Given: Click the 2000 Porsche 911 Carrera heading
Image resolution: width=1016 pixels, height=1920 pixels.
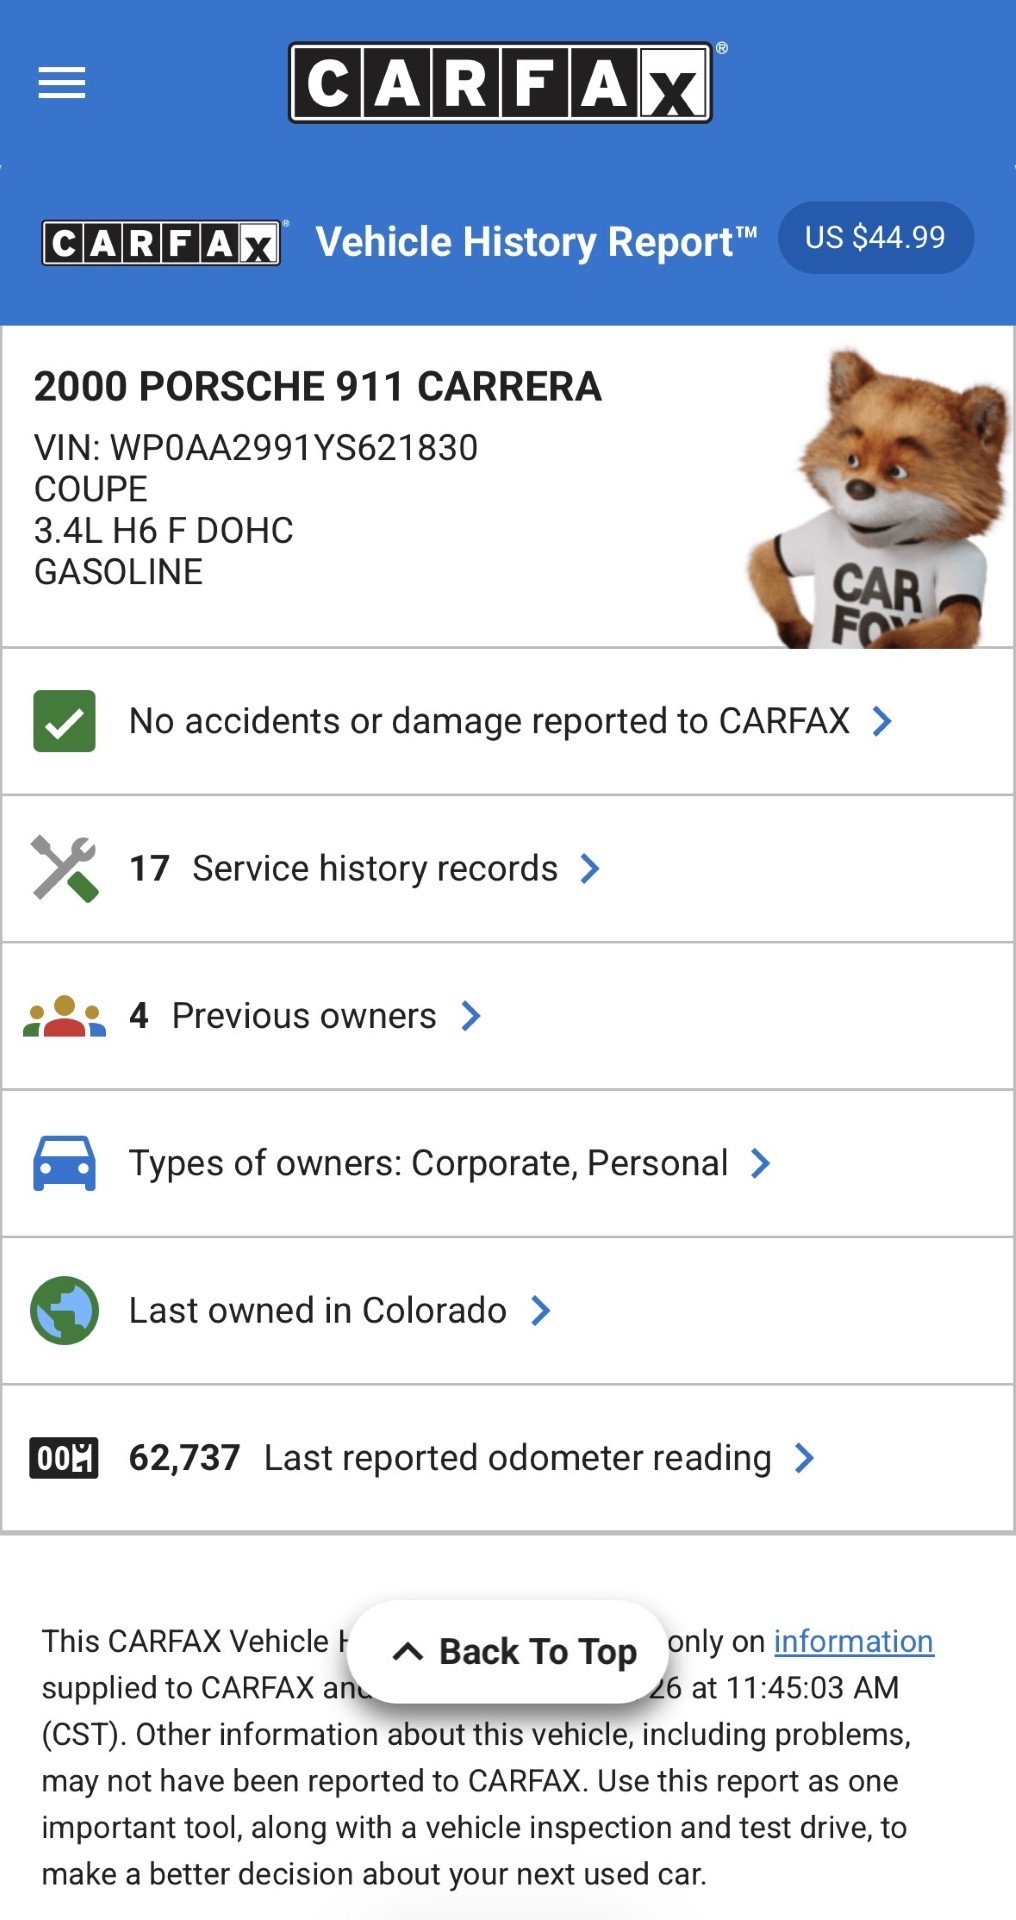Looking at the screenshot, I should (x=318, y=387).
